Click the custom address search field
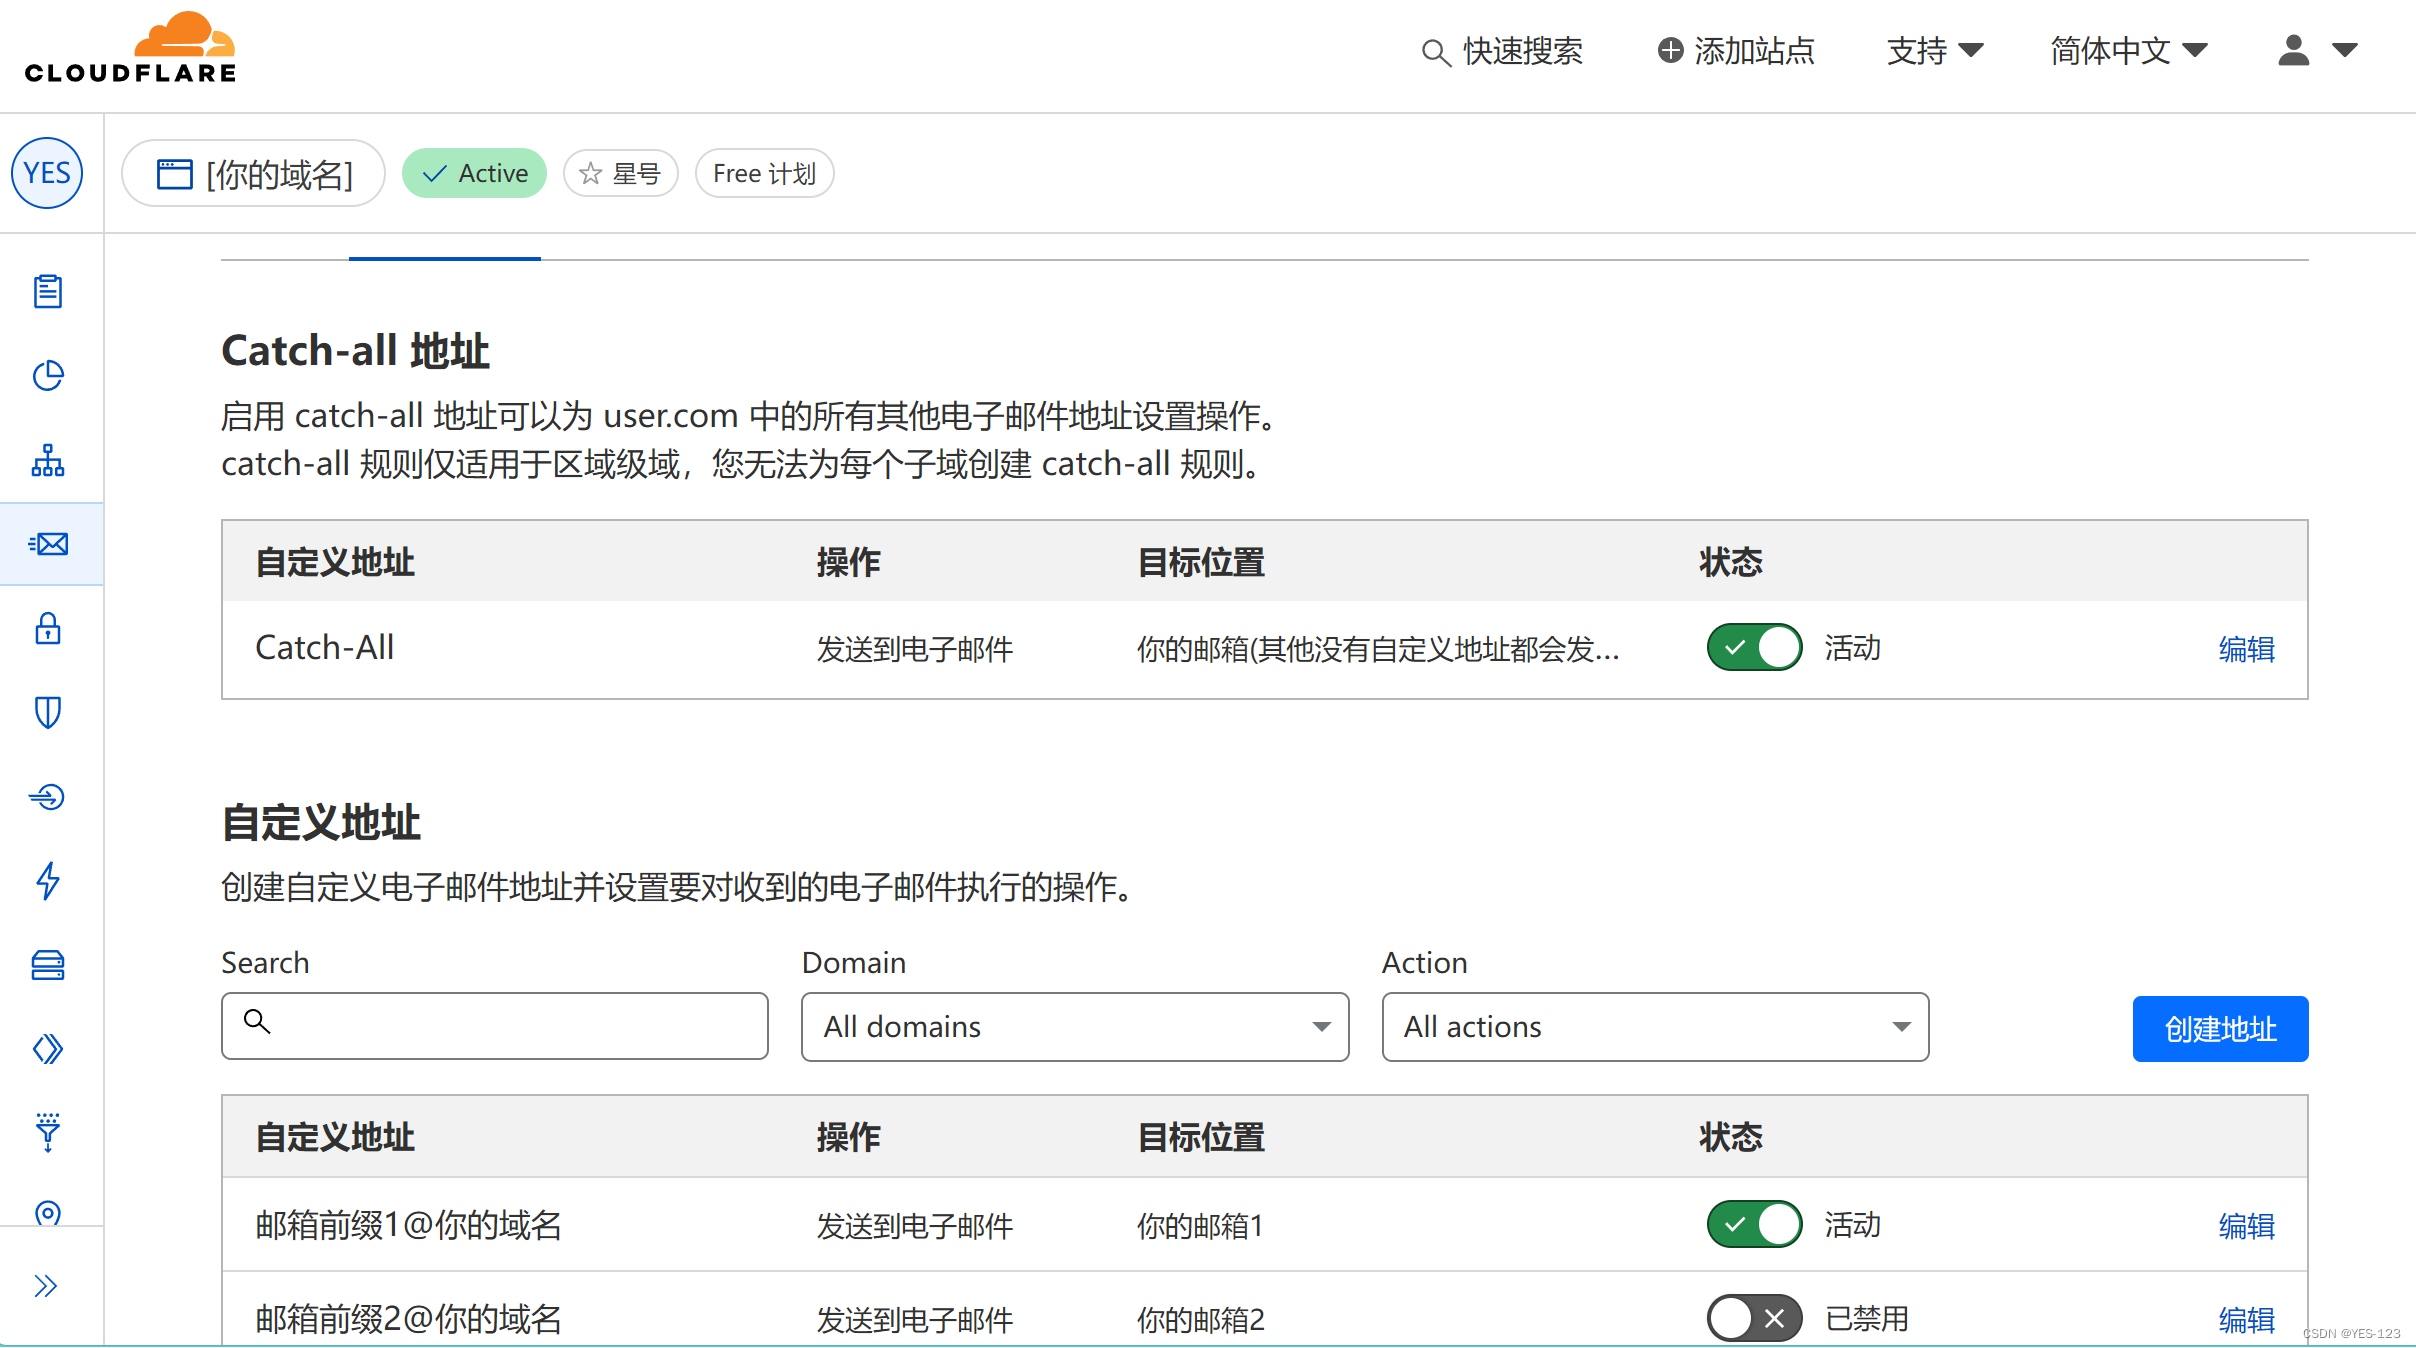The image size is (2416, 1348). pyautogui.click(x=495, y=1026)
